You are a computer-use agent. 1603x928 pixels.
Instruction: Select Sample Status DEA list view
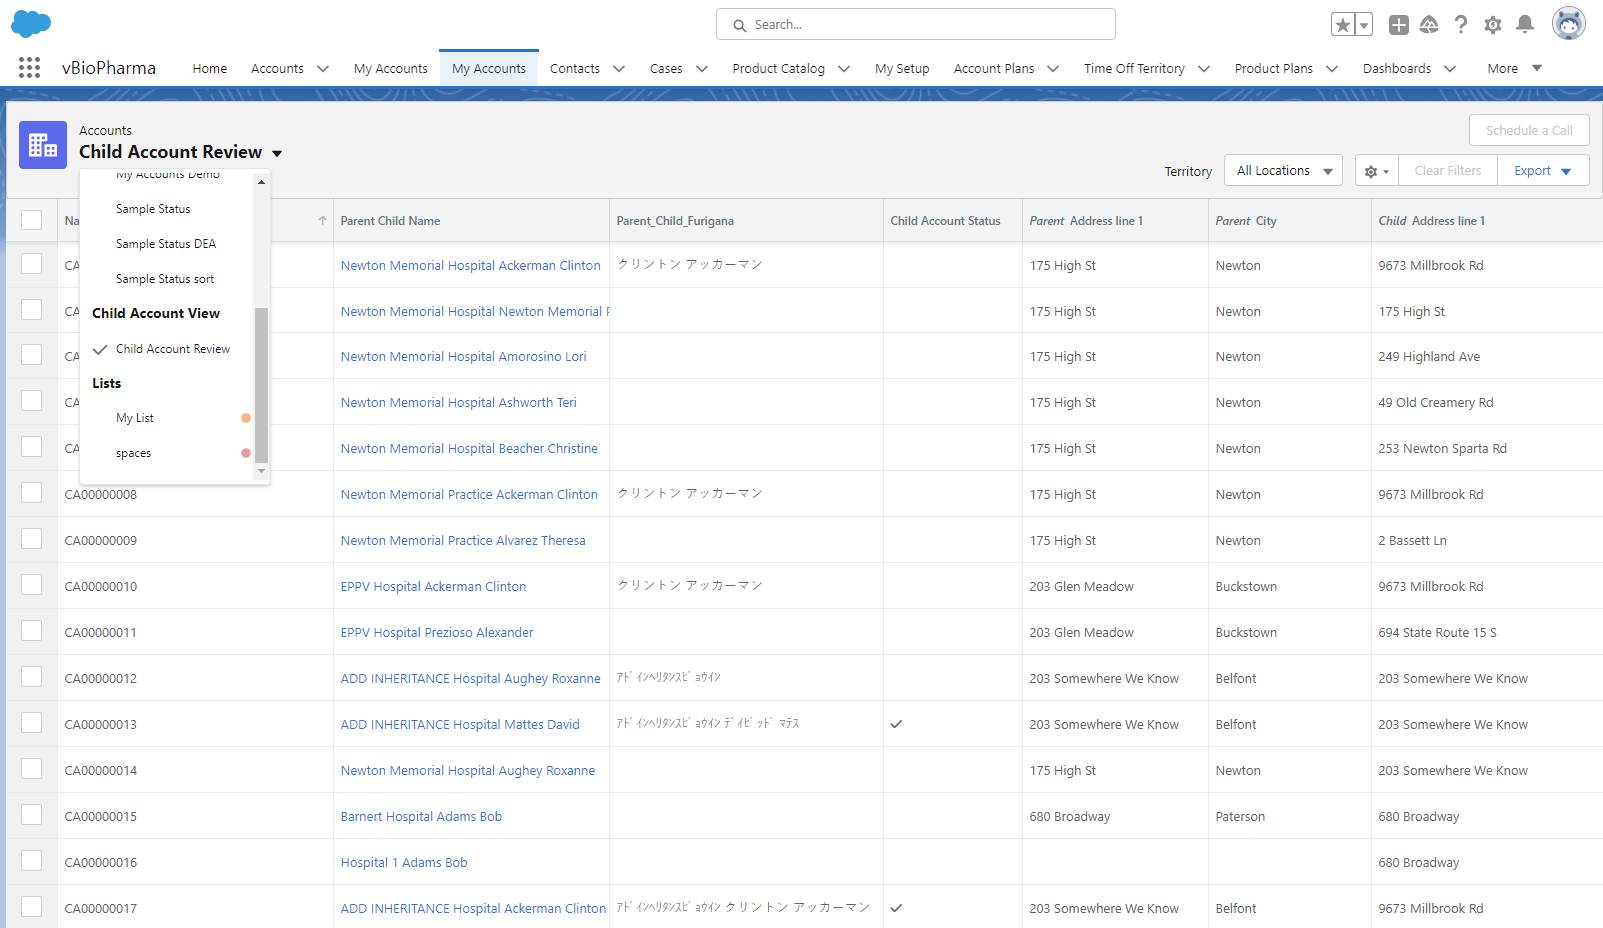(x=166, y=244)
